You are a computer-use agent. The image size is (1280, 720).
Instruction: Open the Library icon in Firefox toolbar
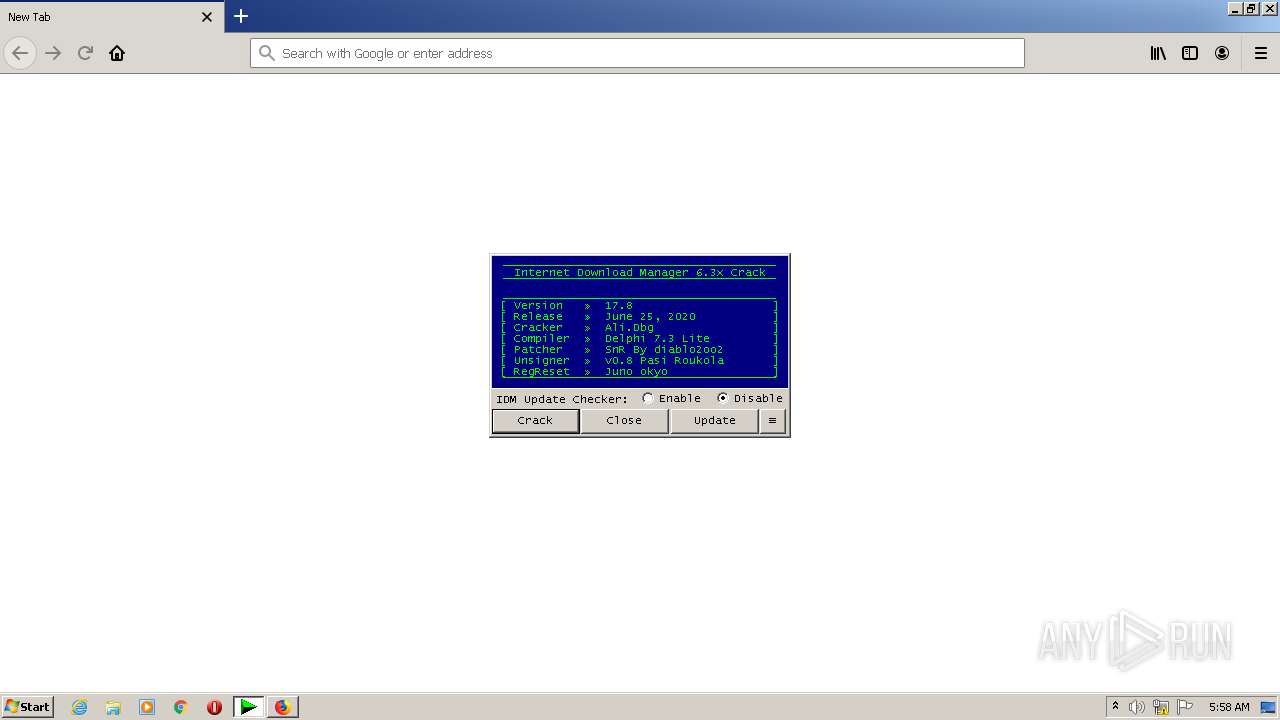(1158, 53)
